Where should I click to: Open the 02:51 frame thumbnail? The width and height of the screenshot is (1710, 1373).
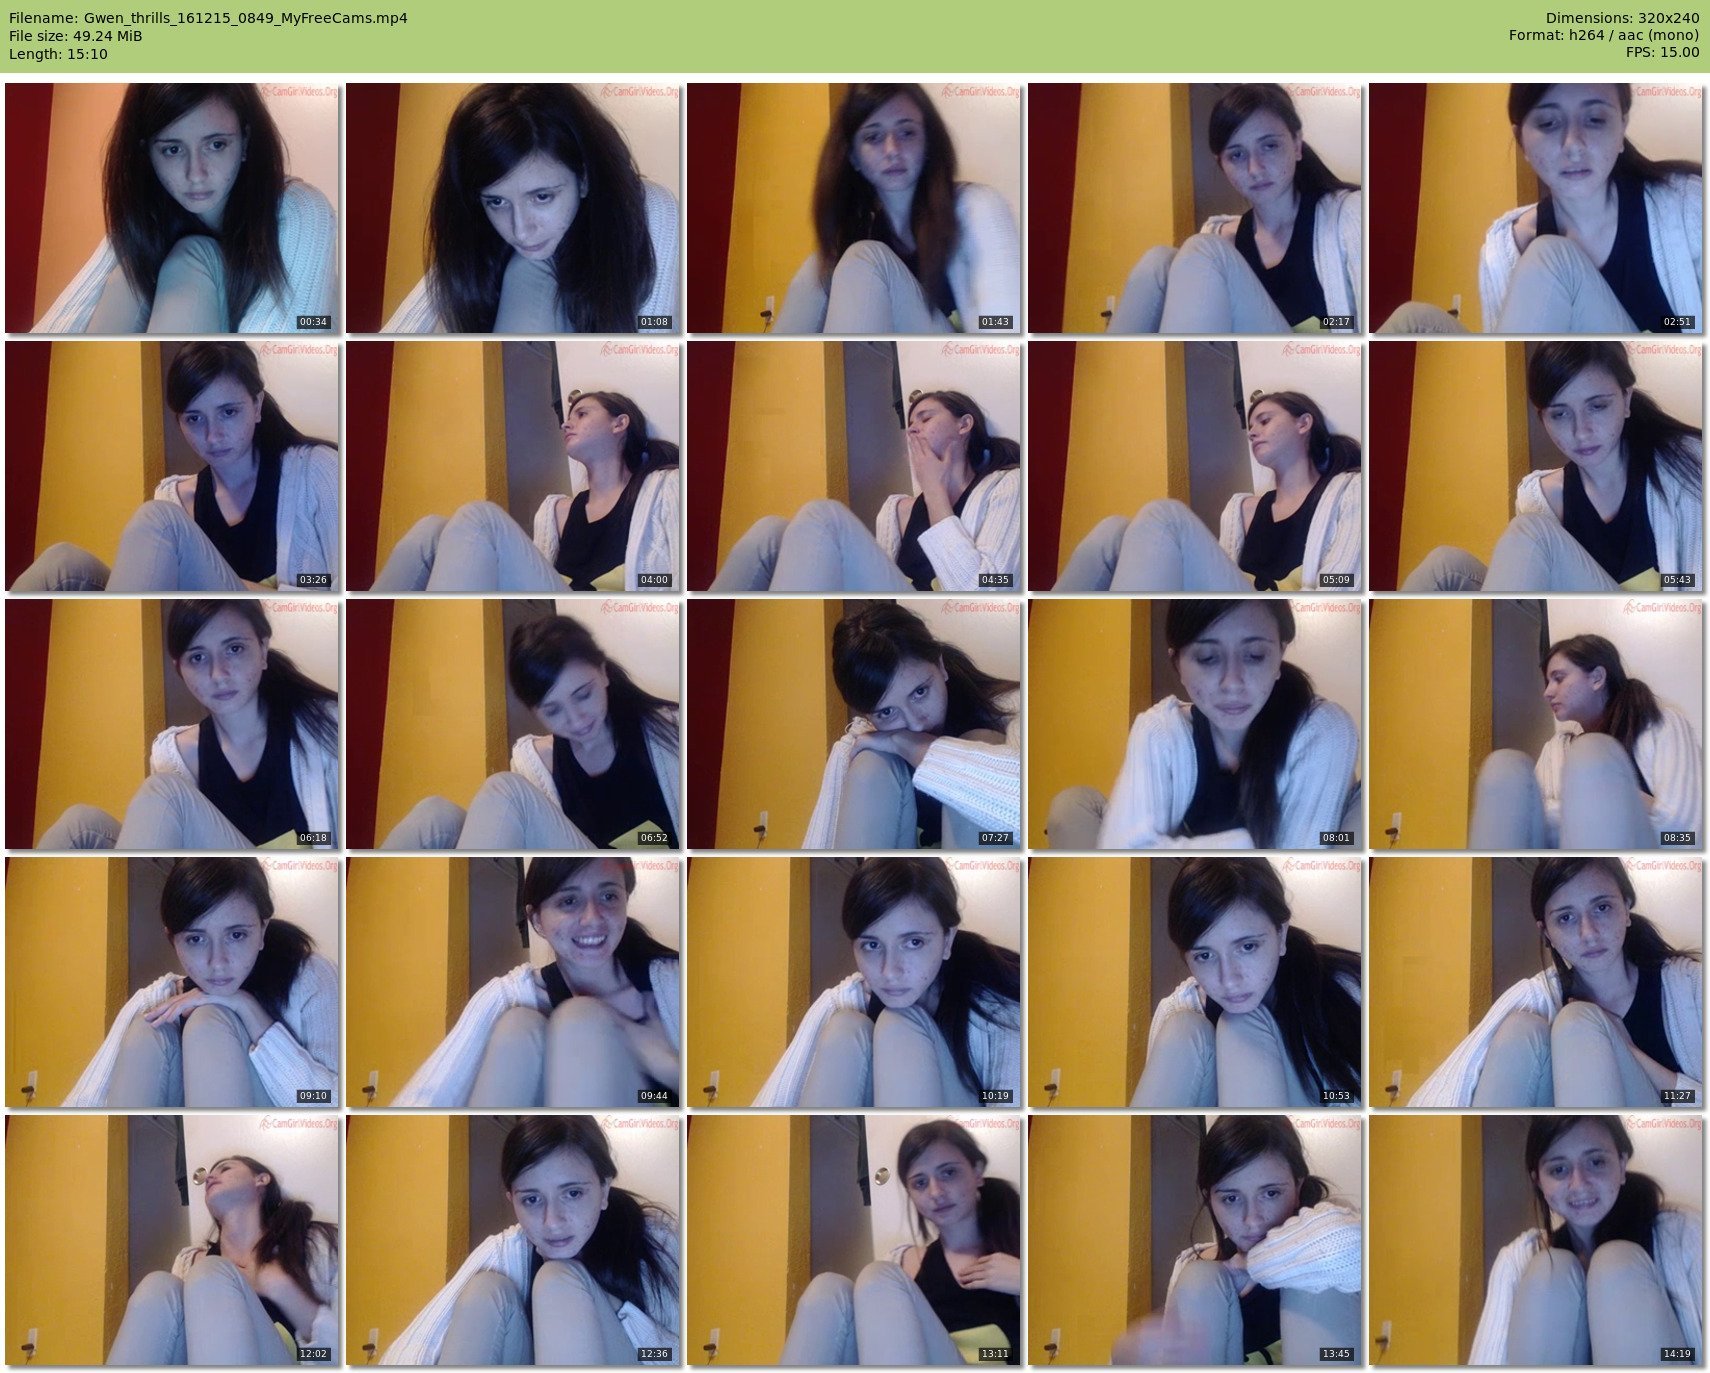[1535, 208]
